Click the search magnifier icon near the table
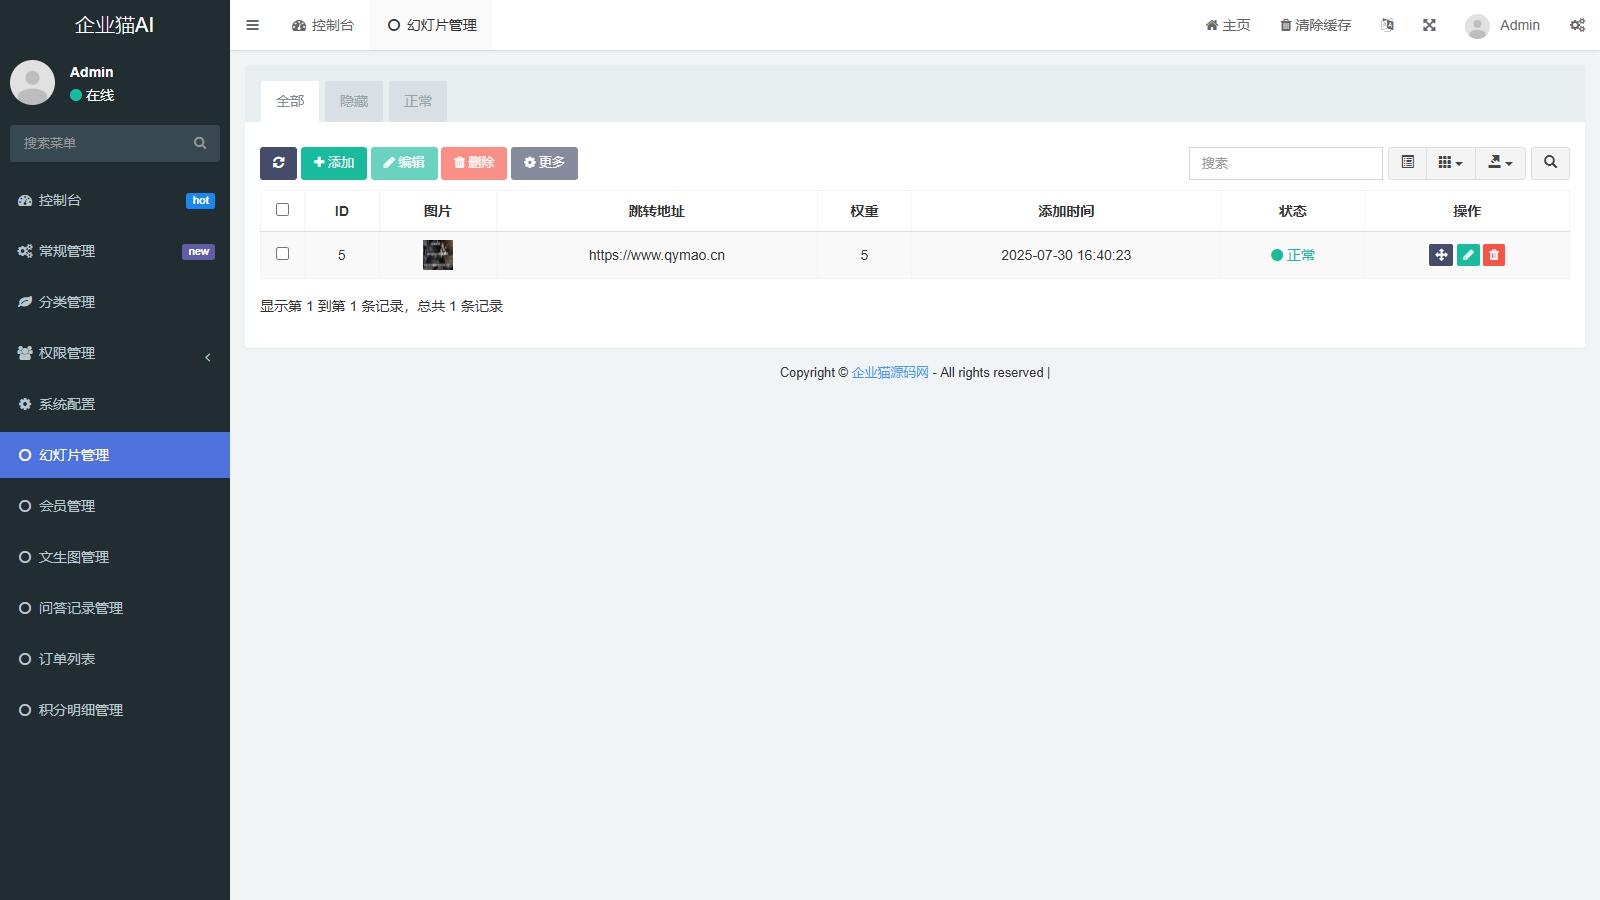 (1549, 162)
